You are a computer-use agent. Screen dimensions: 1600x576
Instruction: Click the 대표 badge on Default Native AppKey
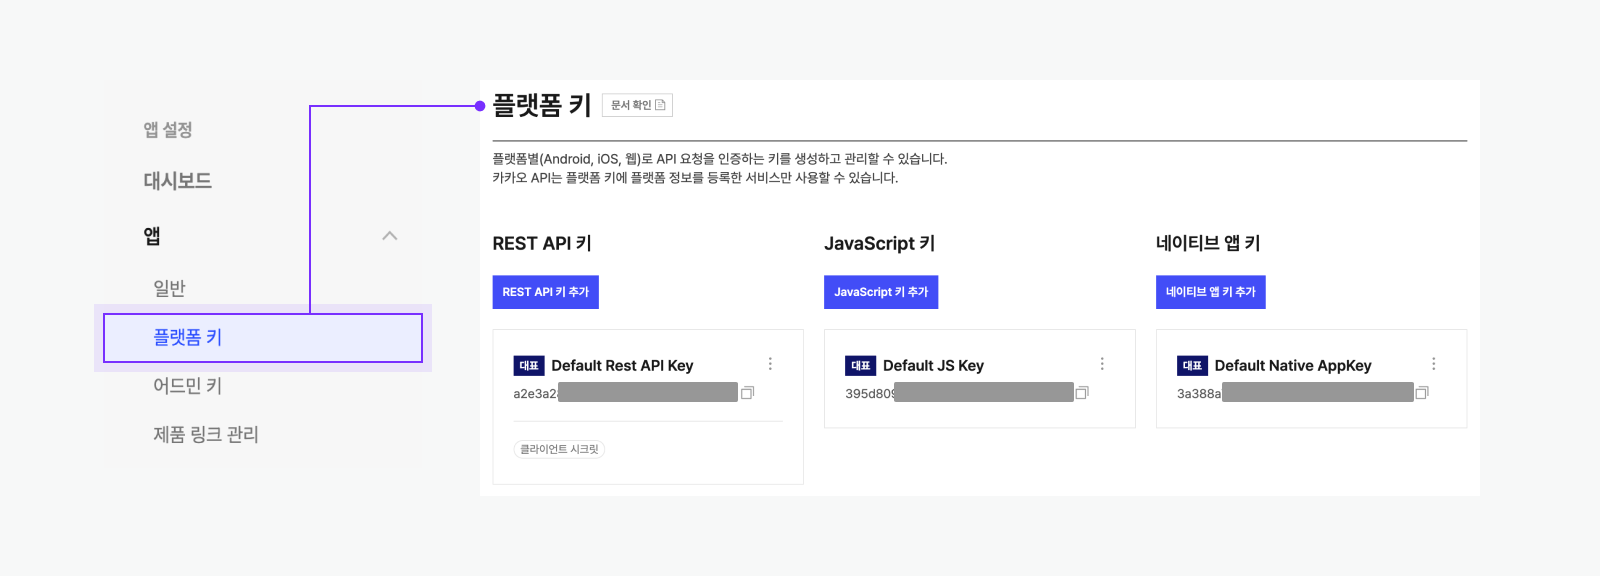pos(1190,365)
